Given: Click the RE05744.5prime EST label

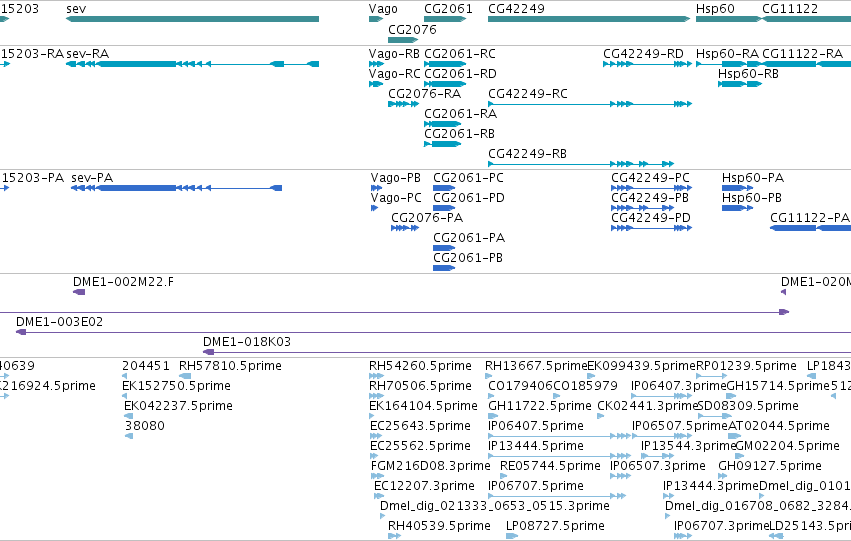Looking at the screenshot, I should pyautogui.click(x=550, y=467).
